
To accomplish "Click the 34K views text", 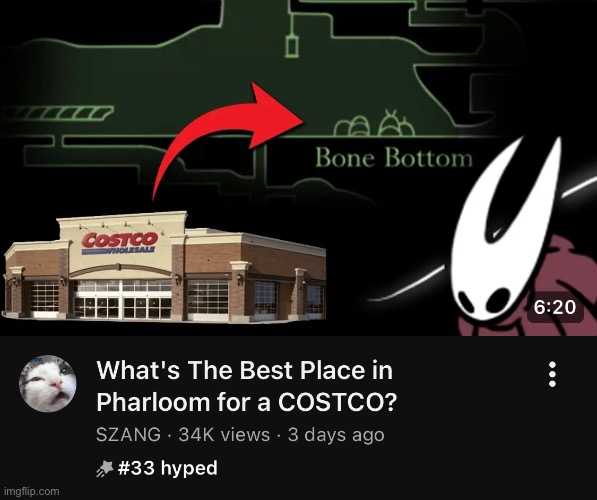I will coord(224,435).
